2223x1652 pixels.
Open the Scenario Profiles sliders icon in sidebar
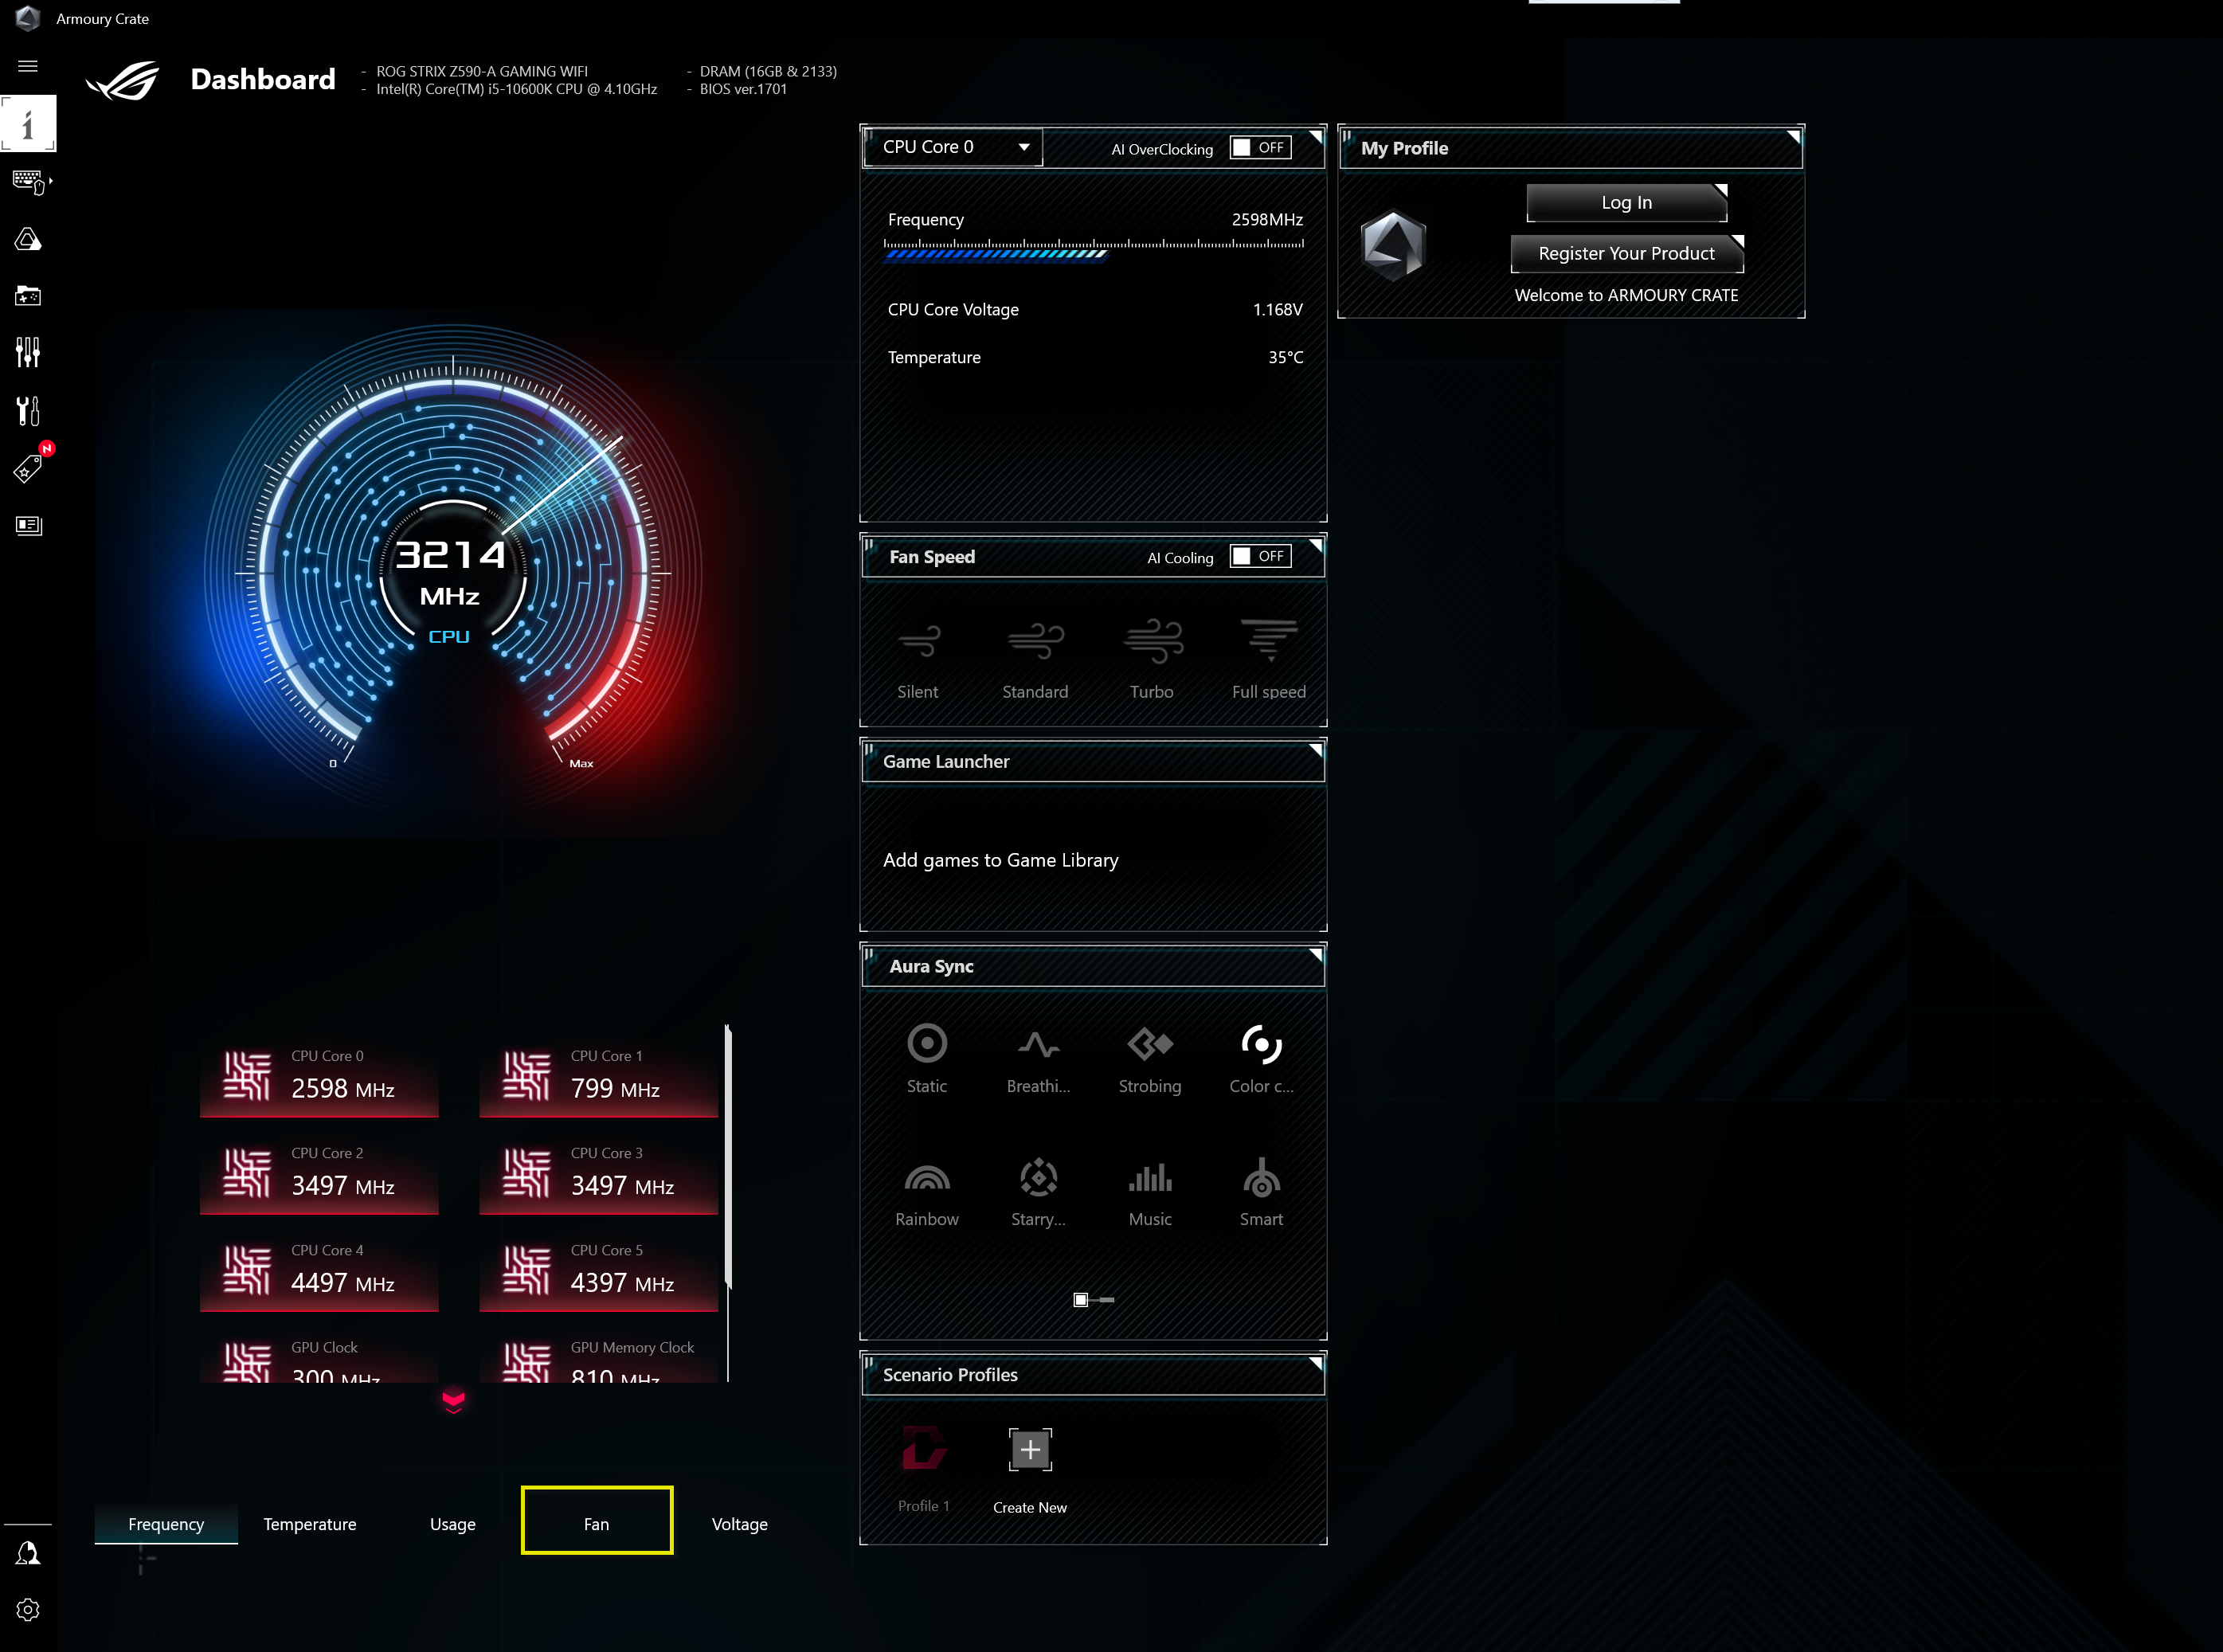[x=28, y=352]
